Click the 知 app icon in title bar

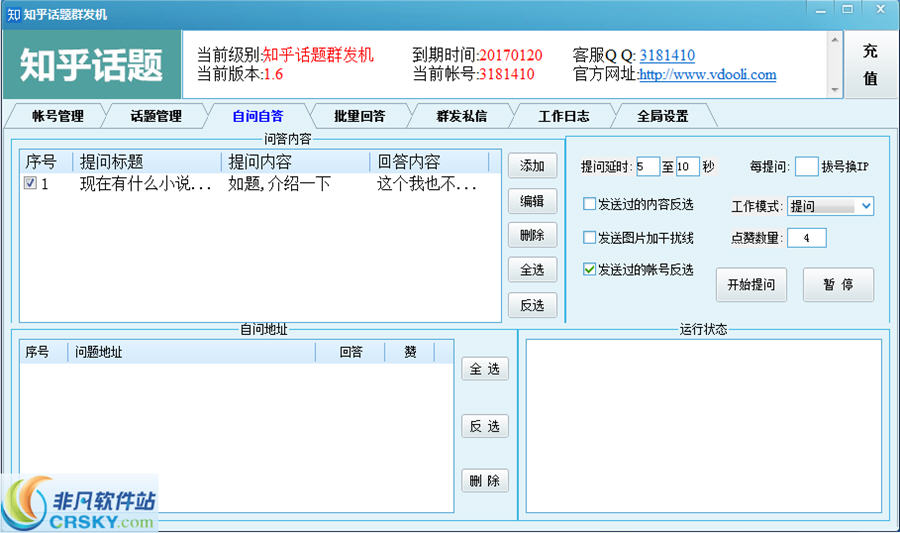[x=13, y=14]
